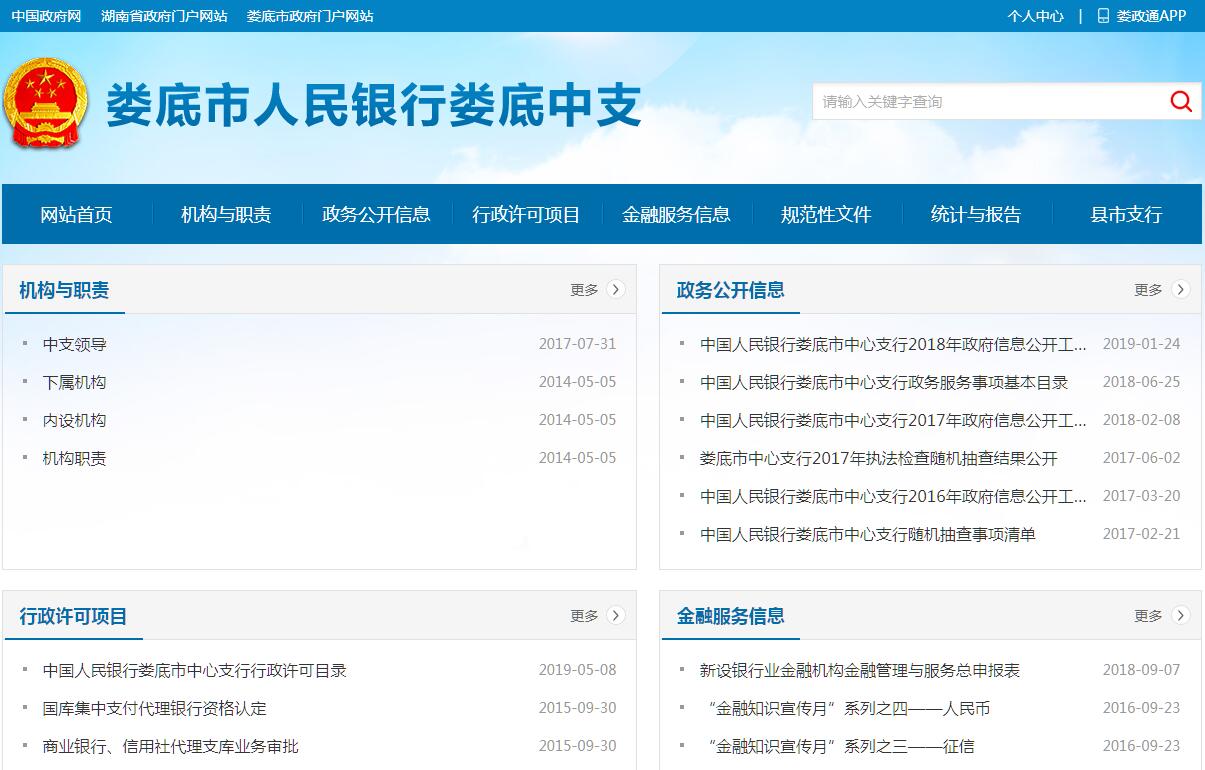Open 金融知识宣传月系列之三征信 article
The height and width of the screenshot is (770, 1205).
[x=840, y=746]
